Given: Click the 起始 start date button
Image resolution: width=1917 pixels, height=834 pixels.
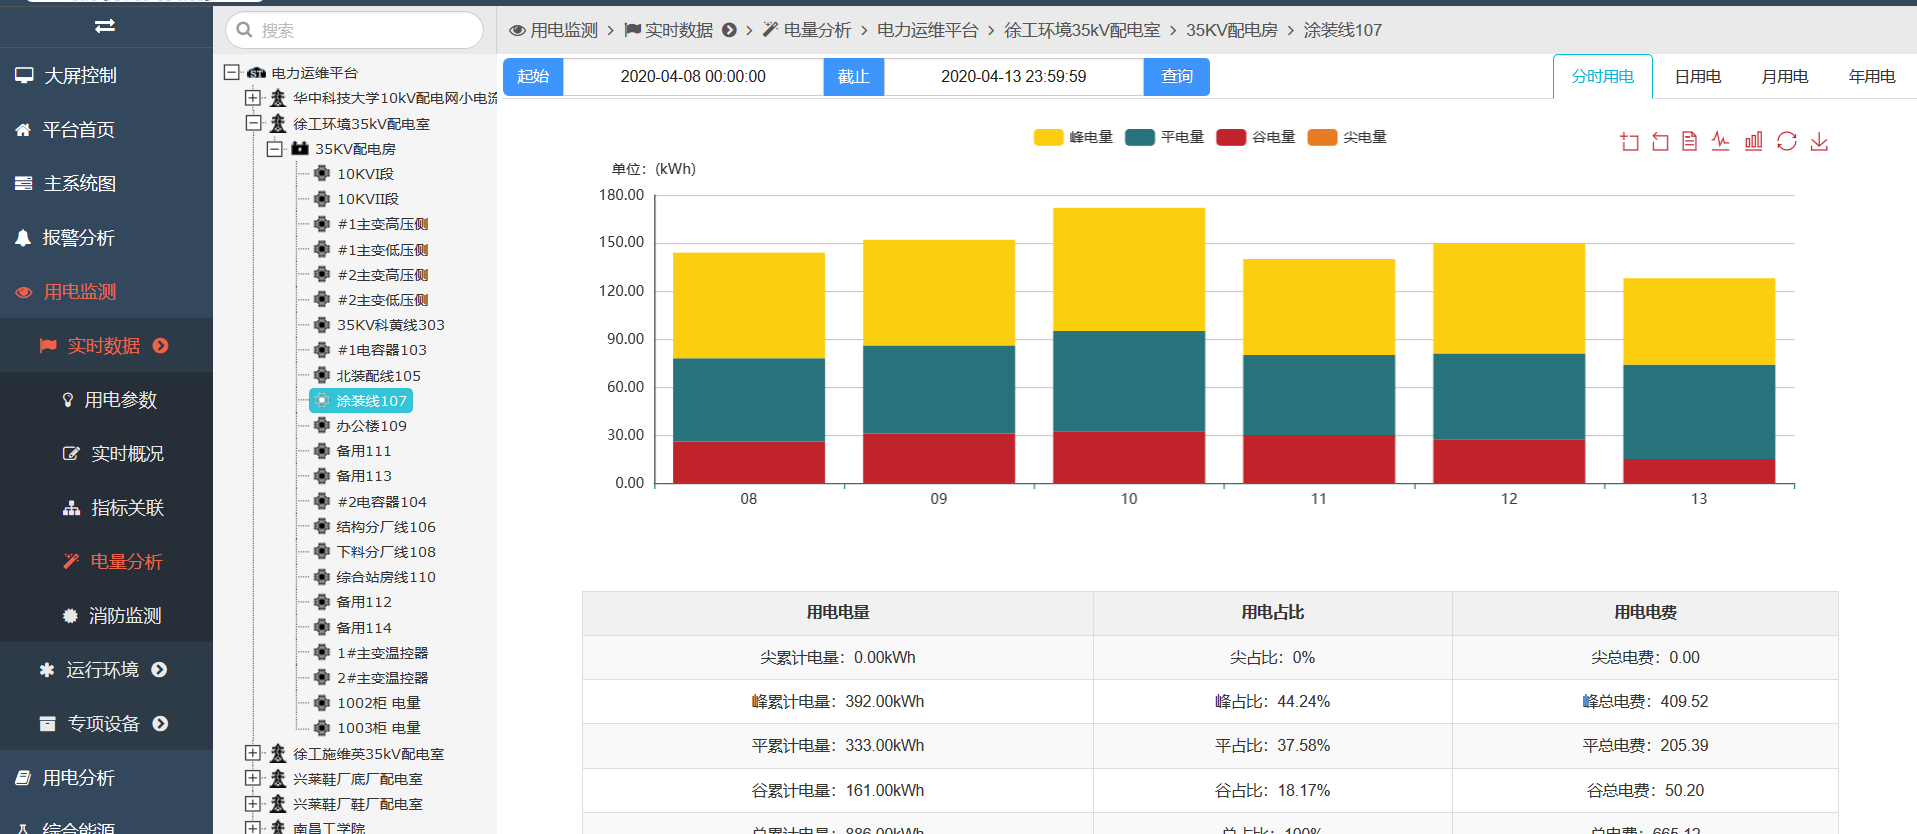Looking at the screenshot, I should click(x=533, y=77).
